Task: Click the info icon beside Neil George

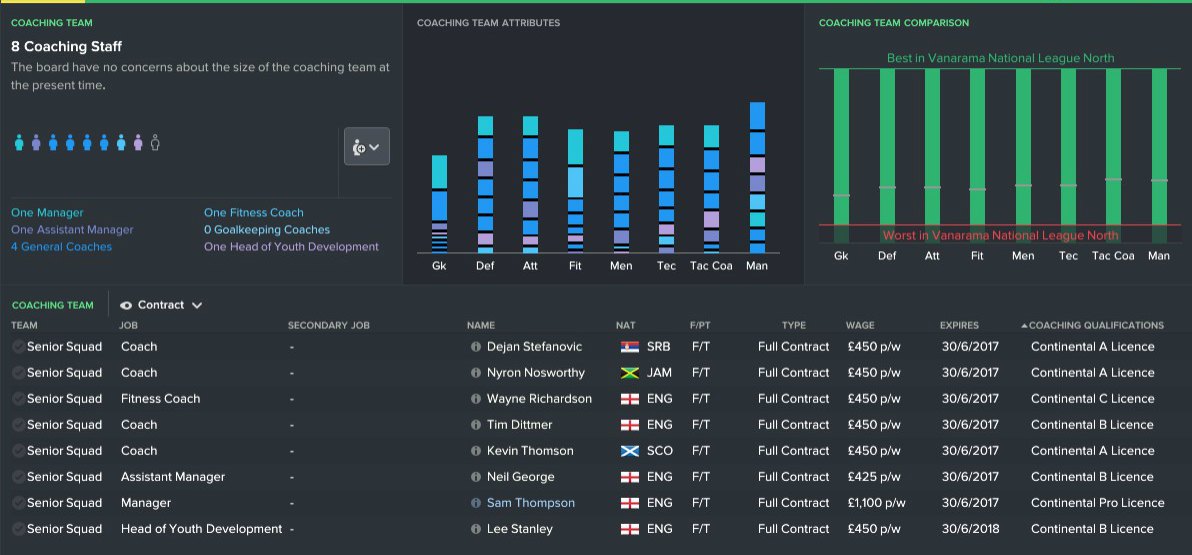Action: pyautogui.click(x=476, y=477)
